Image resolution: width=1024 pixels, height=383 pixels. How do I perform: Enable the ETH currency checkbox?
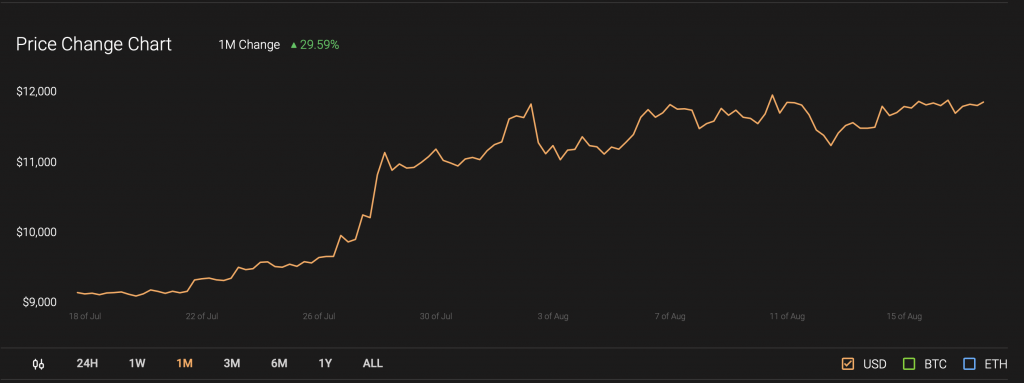tap(969, 363)
